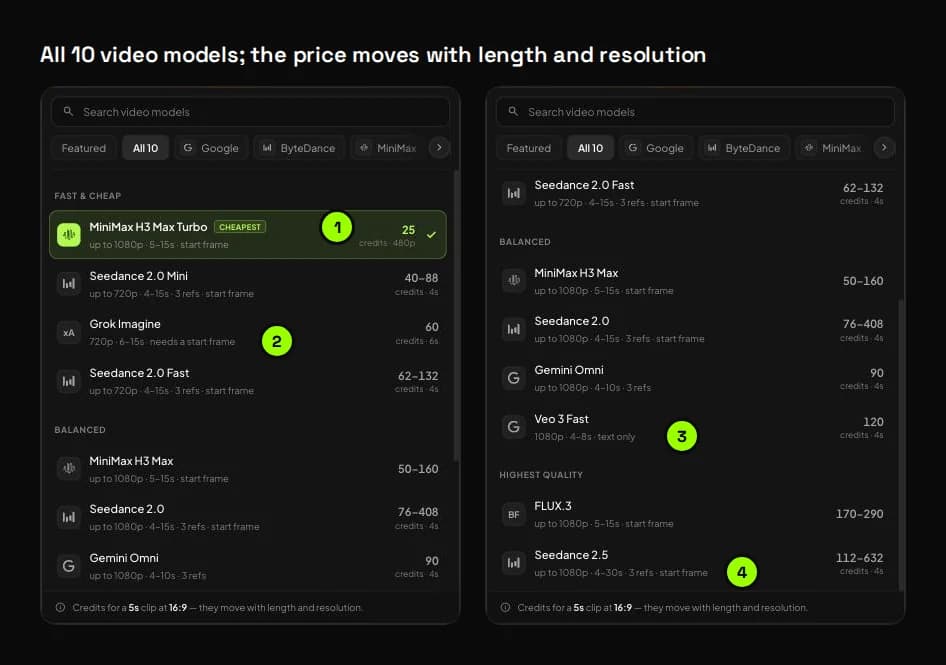Click the search magnifier icon in right panel
The width and height of the screenshot is (946, 665).
(x=513, y=112)
